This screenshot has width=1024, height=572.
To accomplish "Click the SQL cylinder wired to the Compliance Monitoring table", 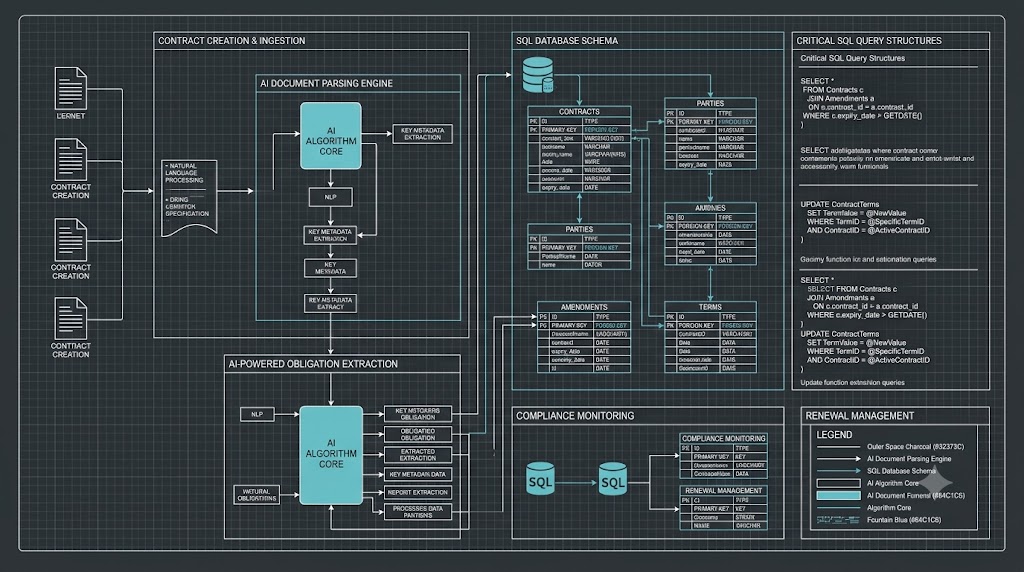I will click(x=613, y=479).
